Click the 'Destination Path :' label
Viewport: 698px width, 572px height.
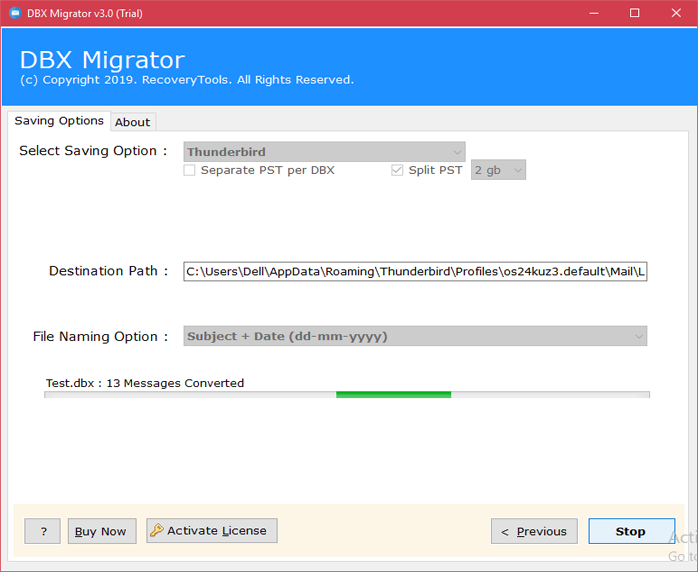click(x=108, y=271)
